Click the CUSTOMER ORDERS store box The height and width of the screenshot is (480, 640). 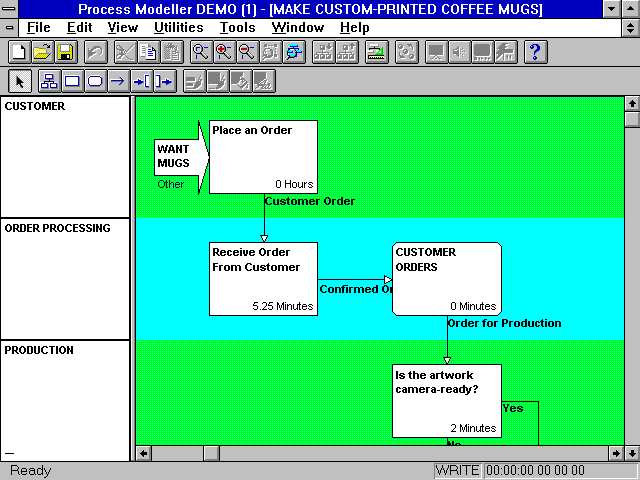[x=447, y=279]
